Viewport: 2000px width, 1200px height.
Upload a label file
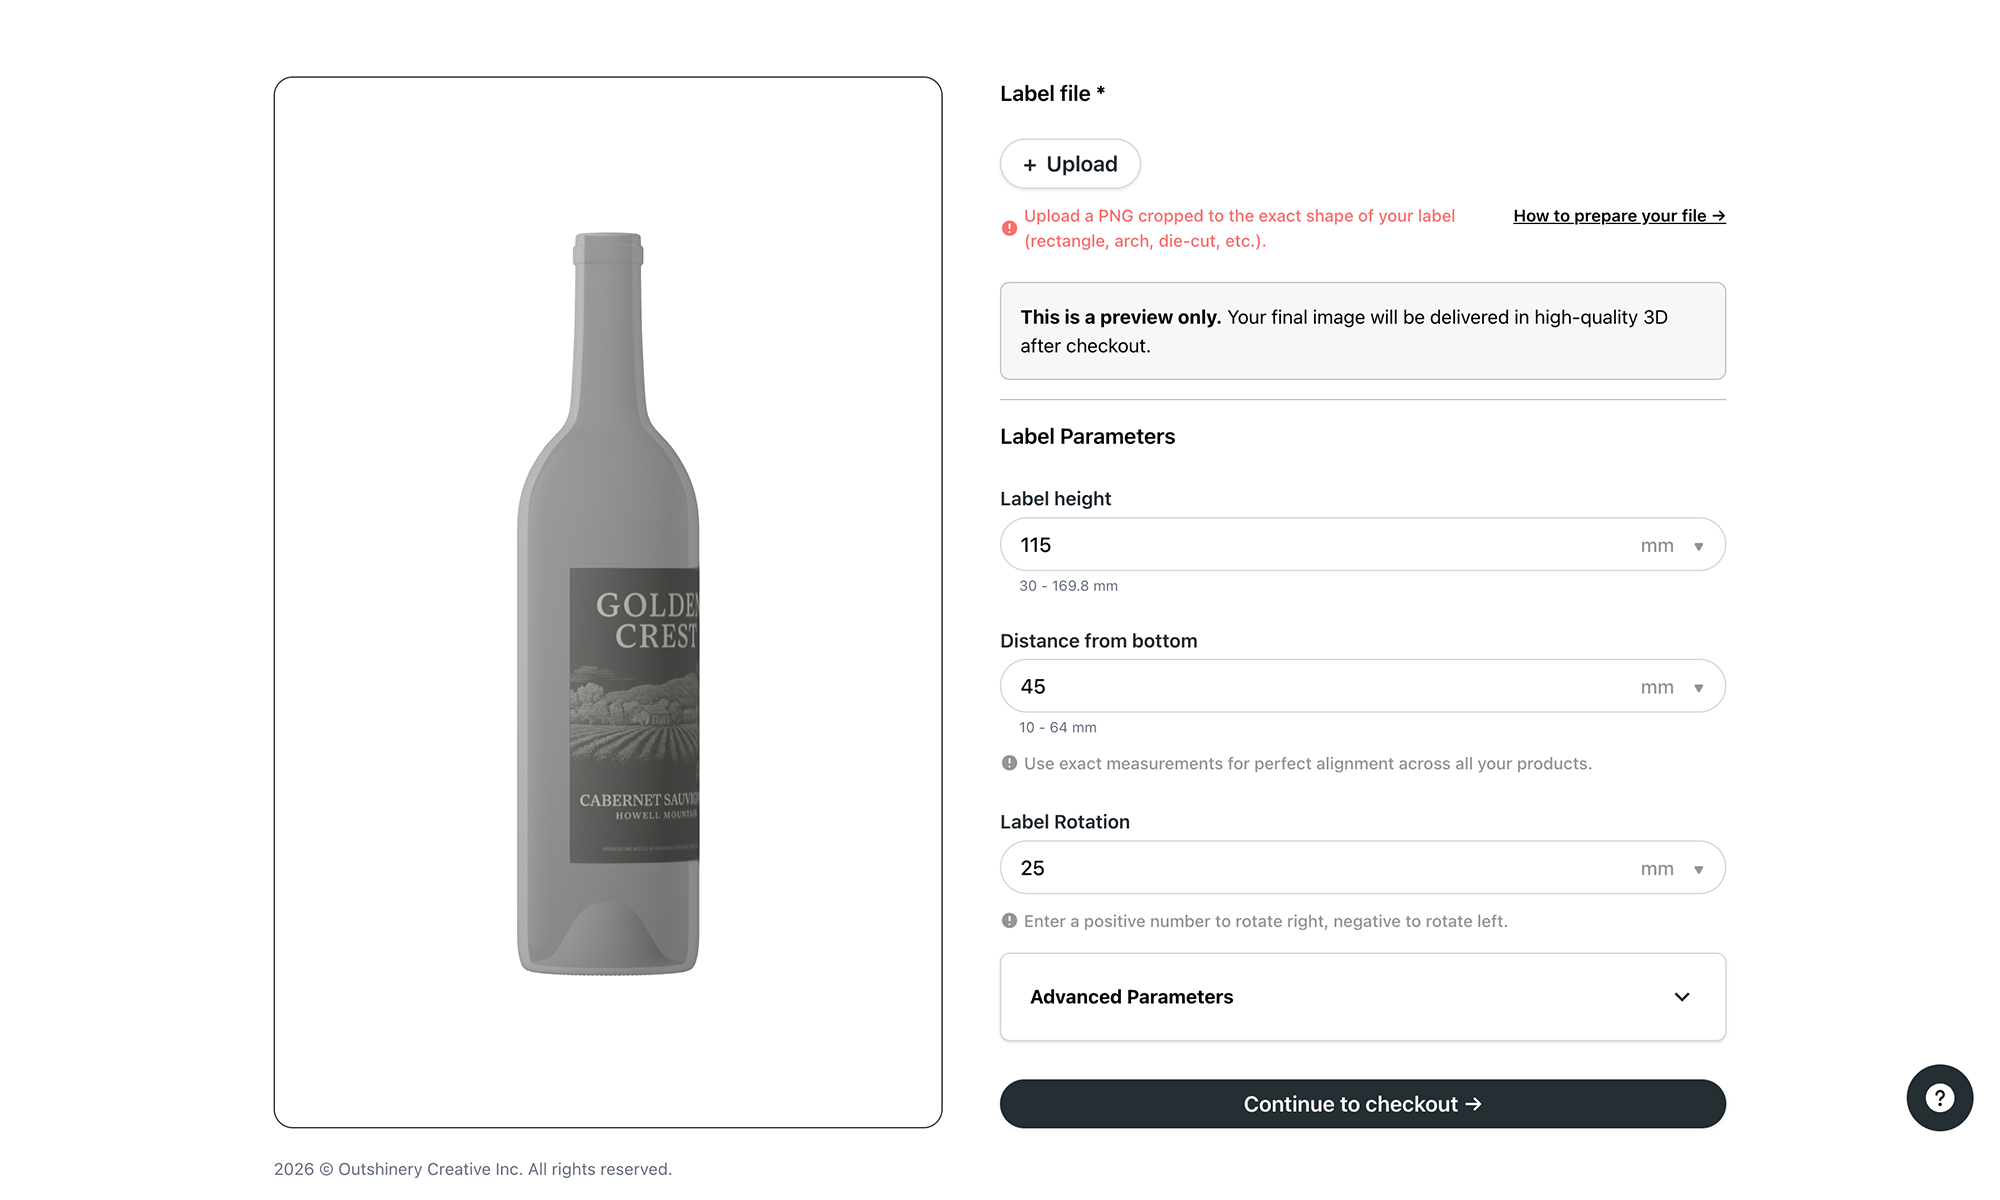click(1070, 164)
